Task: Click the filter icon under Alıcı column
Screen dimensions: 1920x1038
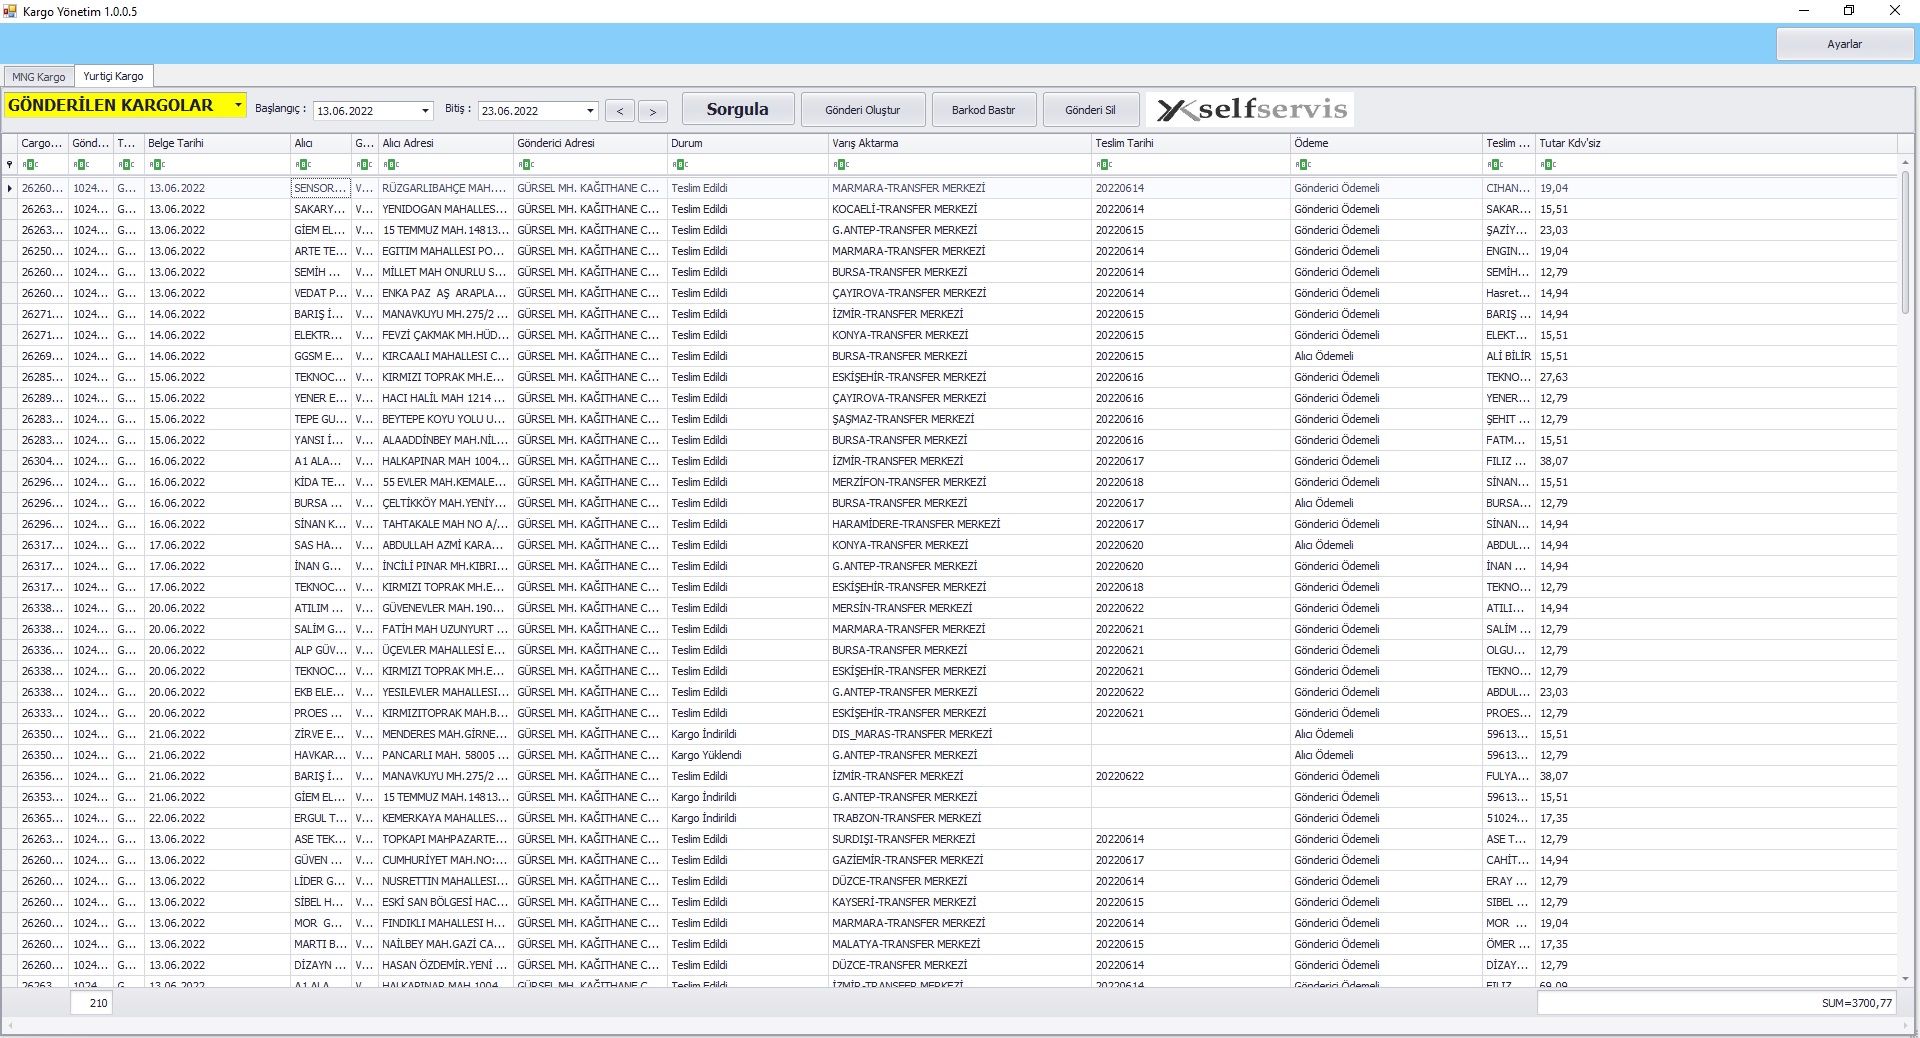Action: (x=303, y=165)
